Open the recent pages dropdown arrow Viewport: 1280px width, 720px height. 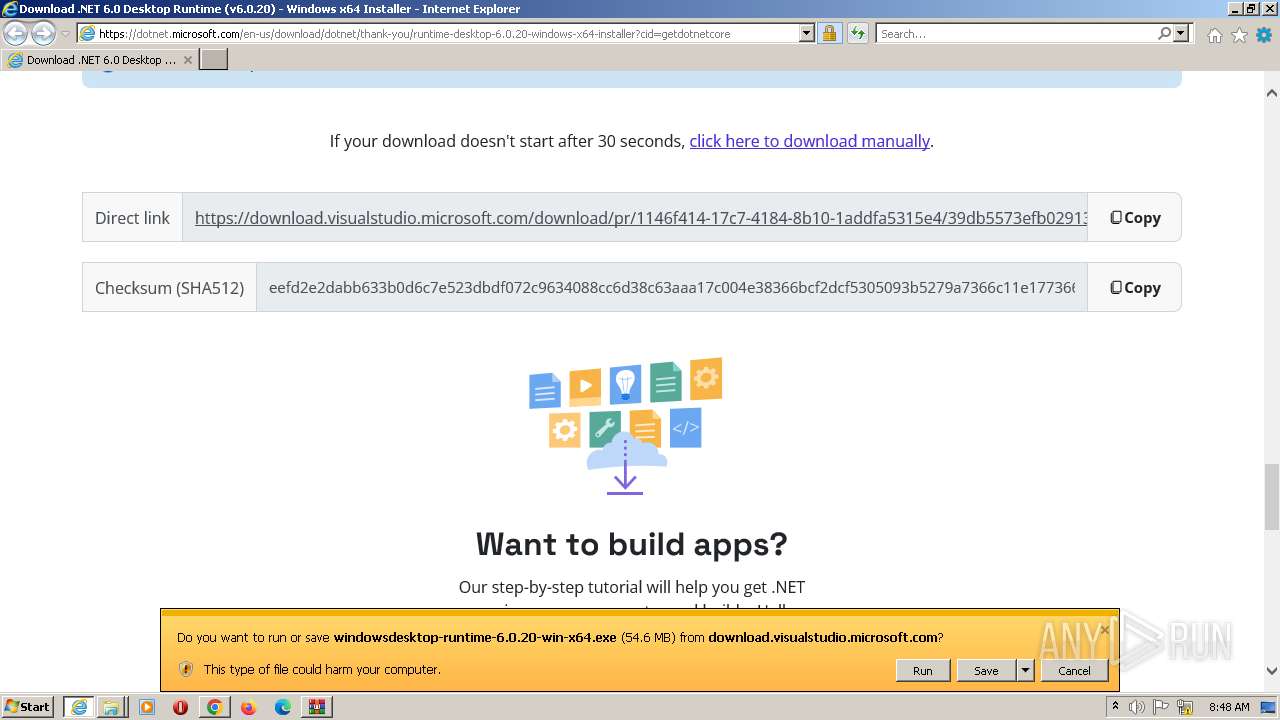(66, 34)
